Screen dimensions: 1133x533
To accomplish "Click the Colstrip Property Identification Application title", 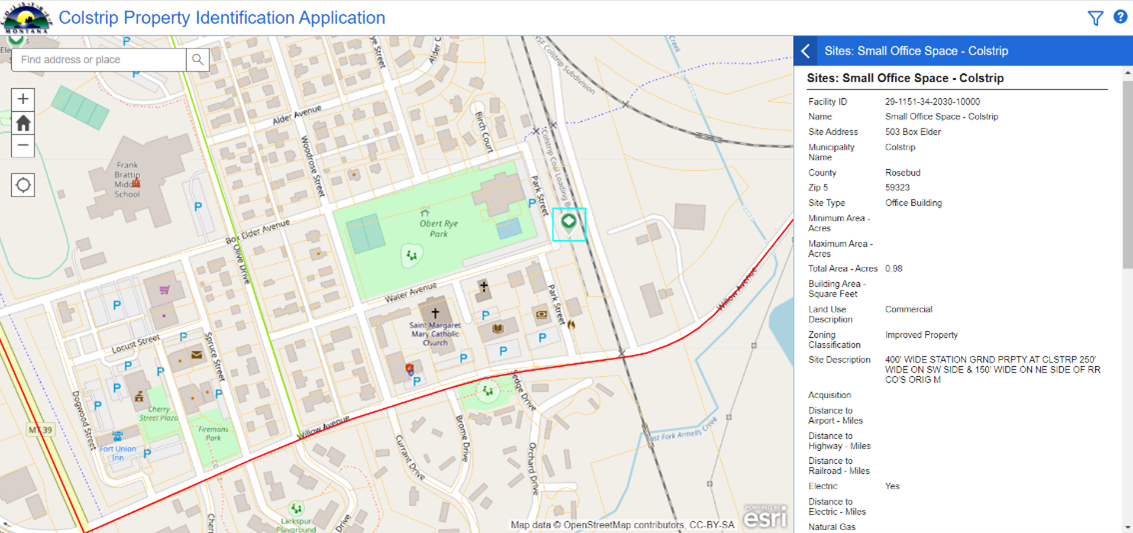I will click(x=222, y=17).
